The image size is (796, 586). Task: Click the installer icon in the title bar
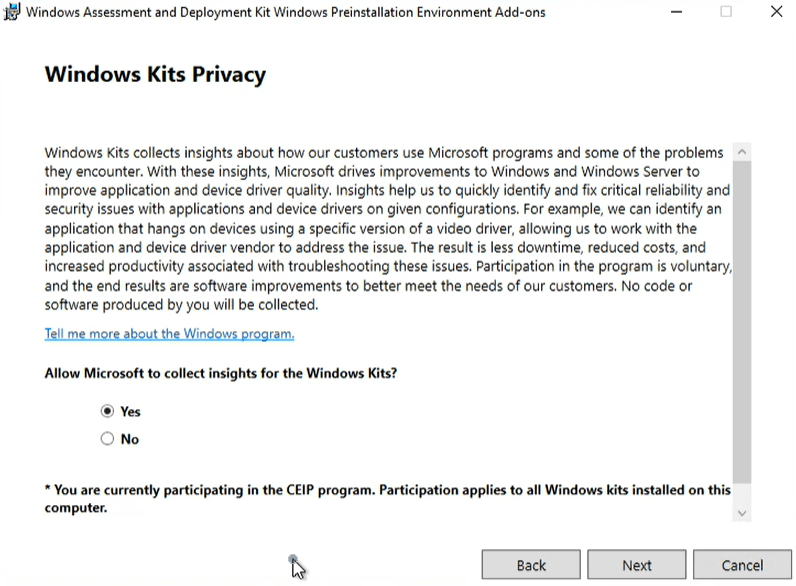pyautogui.click(x=12, y=12)
